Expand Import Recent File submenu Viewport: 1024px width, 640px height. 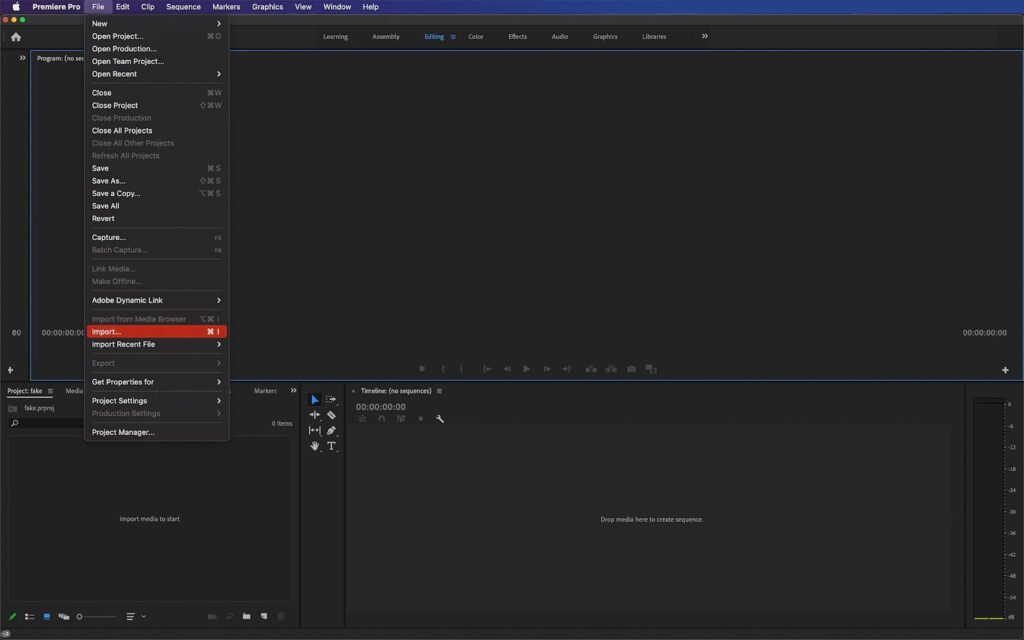pos(156,344)
